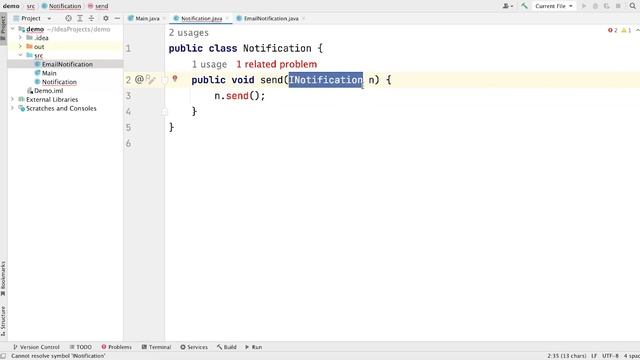The image size is (640, 360).
Task: Click the error count indicator showing 2
Action: coord(613,30)
